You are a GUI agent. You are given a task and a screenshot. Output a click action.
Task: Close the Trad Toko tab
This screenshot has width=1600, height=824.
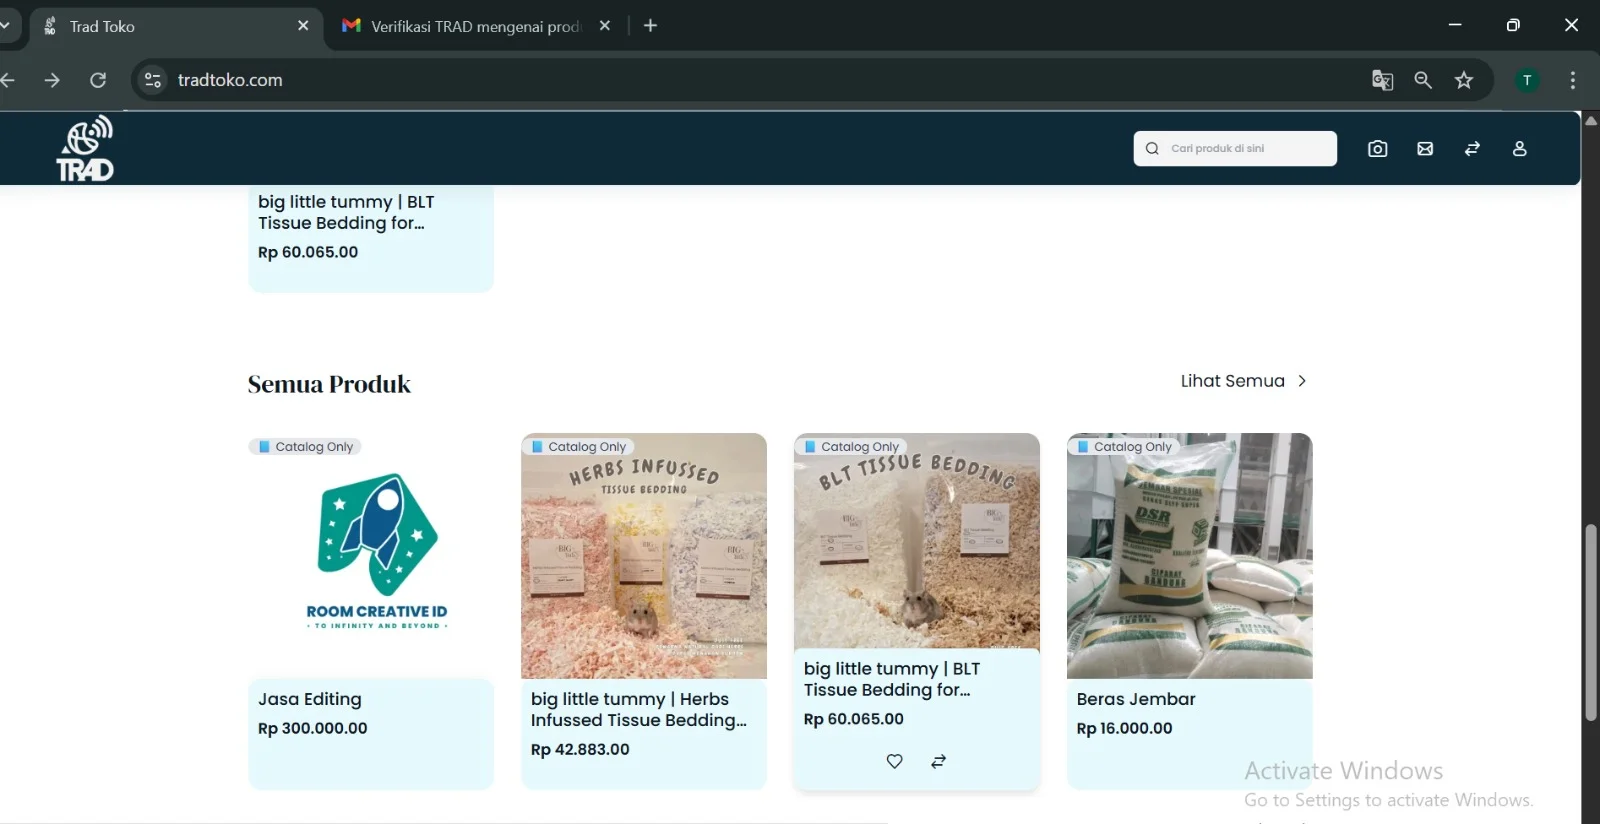(303, 26)
